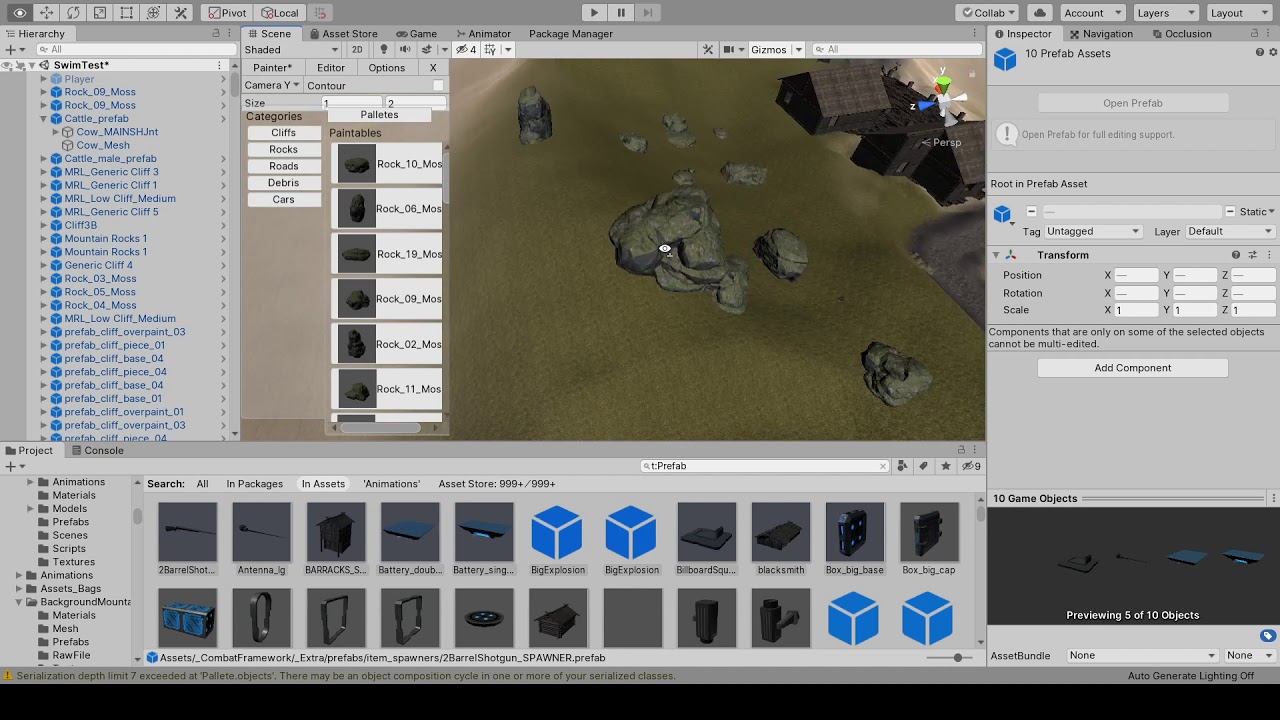
Task: Toggle 2D scene view mode
Action: point(357,49)
